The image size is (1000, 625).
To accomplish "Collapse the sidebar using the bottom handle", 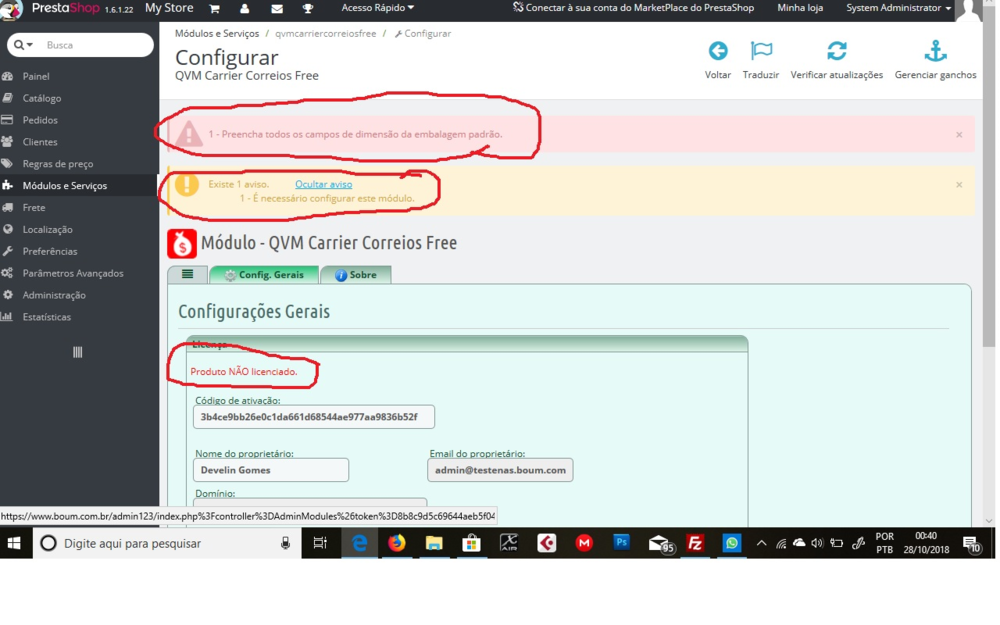I will click(77, 352).
